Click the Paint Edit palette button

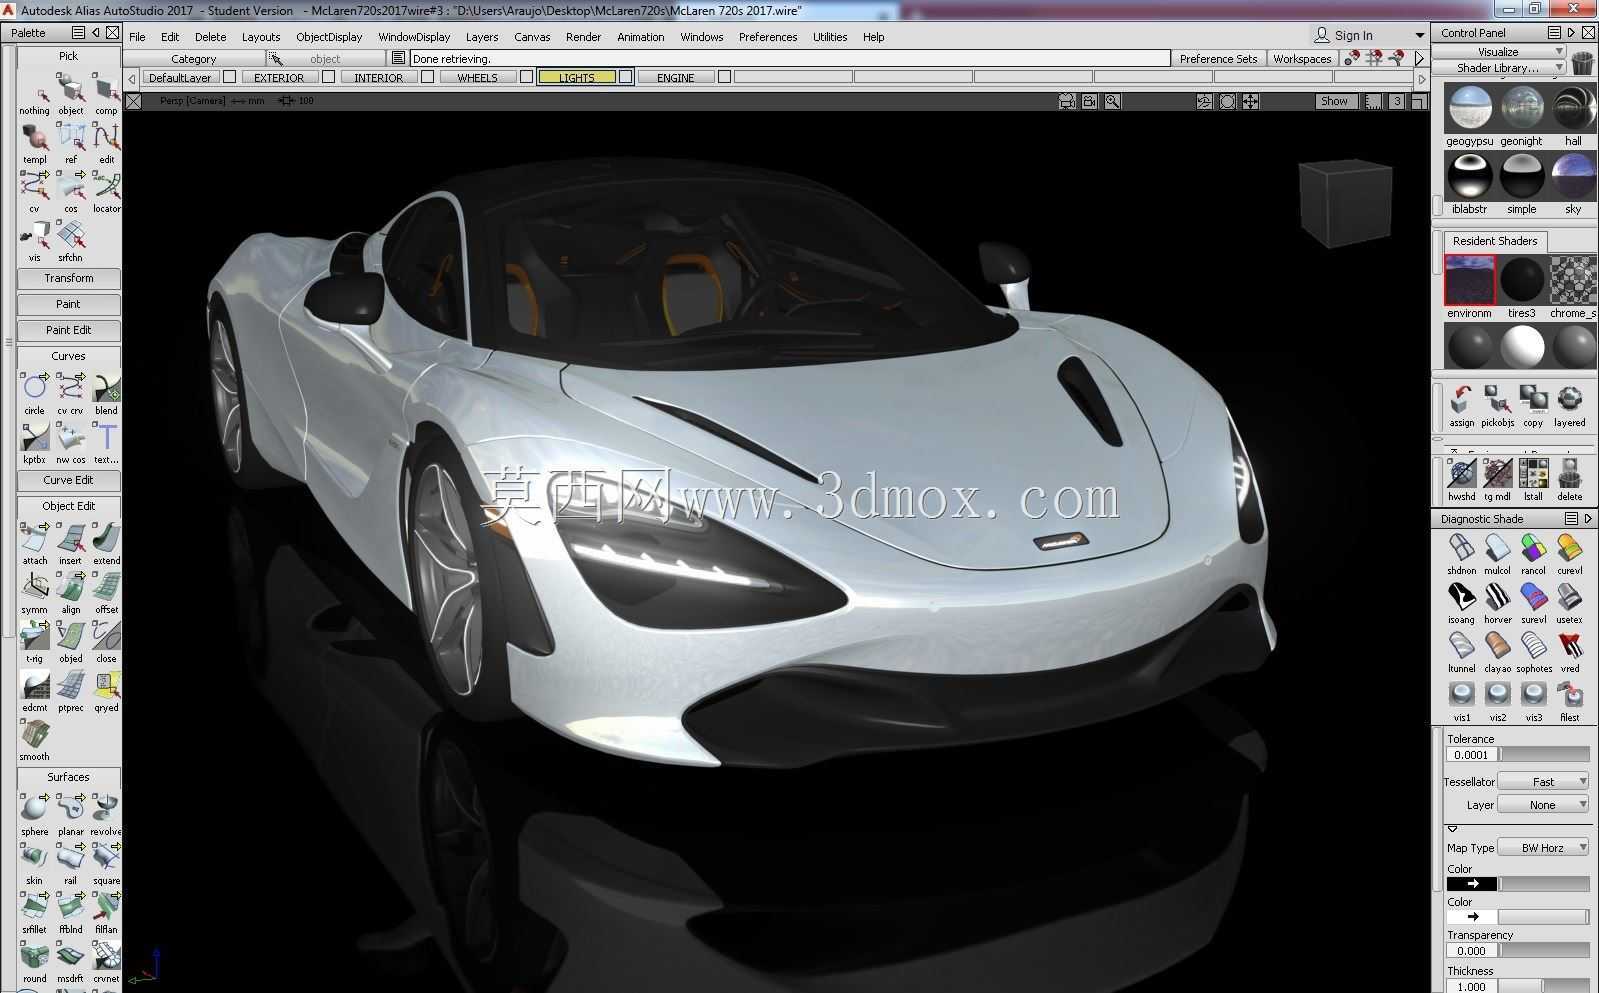point(69,330)
